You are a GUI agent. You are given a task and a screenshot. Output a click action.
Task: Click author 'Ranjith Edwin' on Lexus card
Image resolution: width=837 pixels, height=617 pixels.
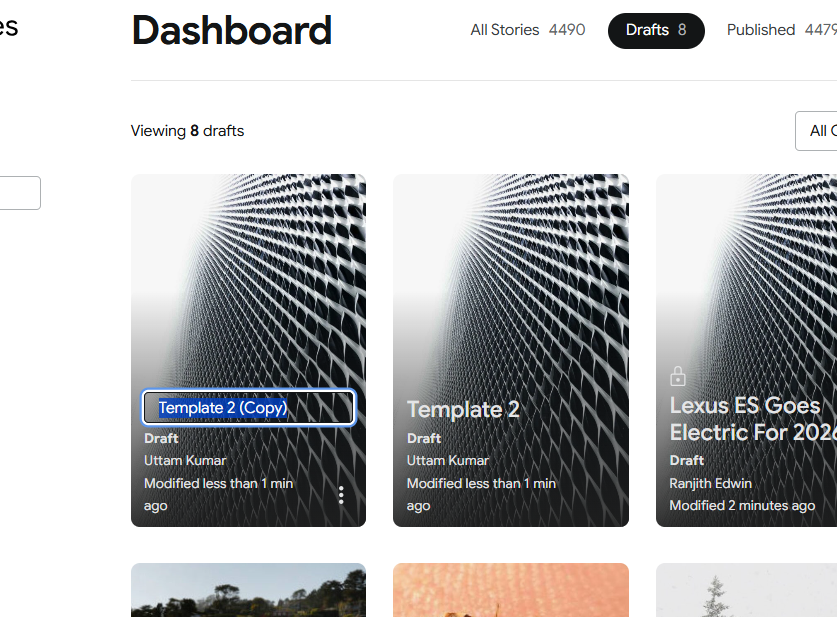coord(710,483)
